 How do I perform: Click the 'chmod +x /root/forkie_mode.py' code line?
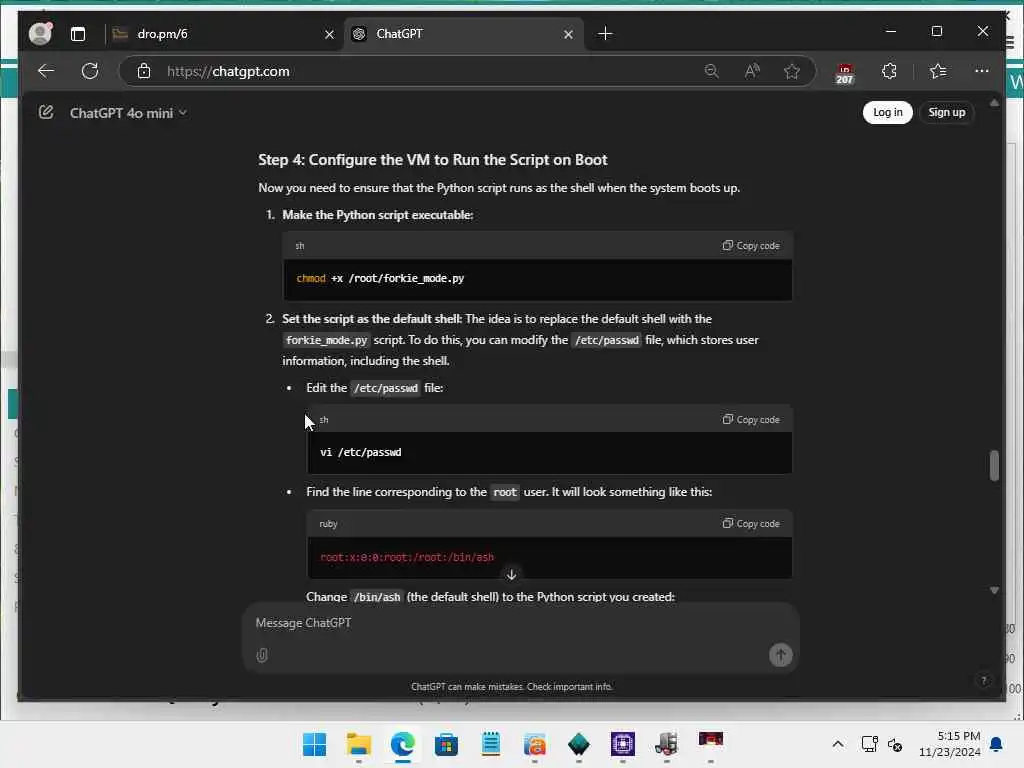coord(380,278)
